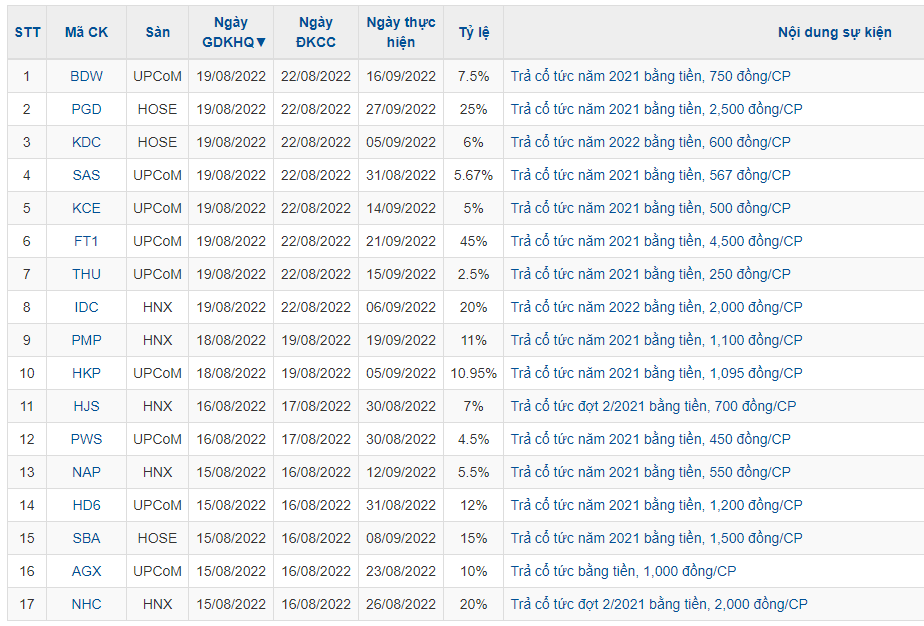Select the KDC ticker in row 3
Image resolution: width=924 pixels, height=626 pixels.
pyautogui.click(x=86, y=142)
